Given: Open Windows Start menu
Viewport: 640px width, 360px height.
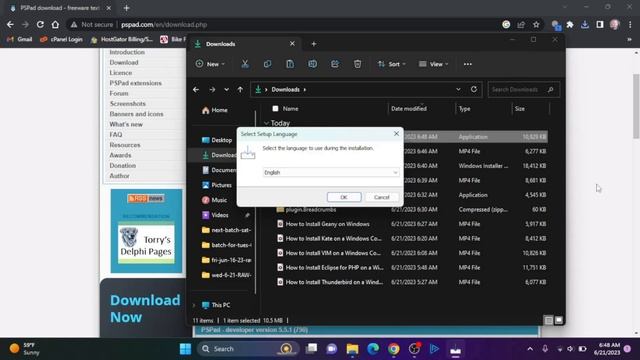Looking at the screenshot, I should [185, 349].
